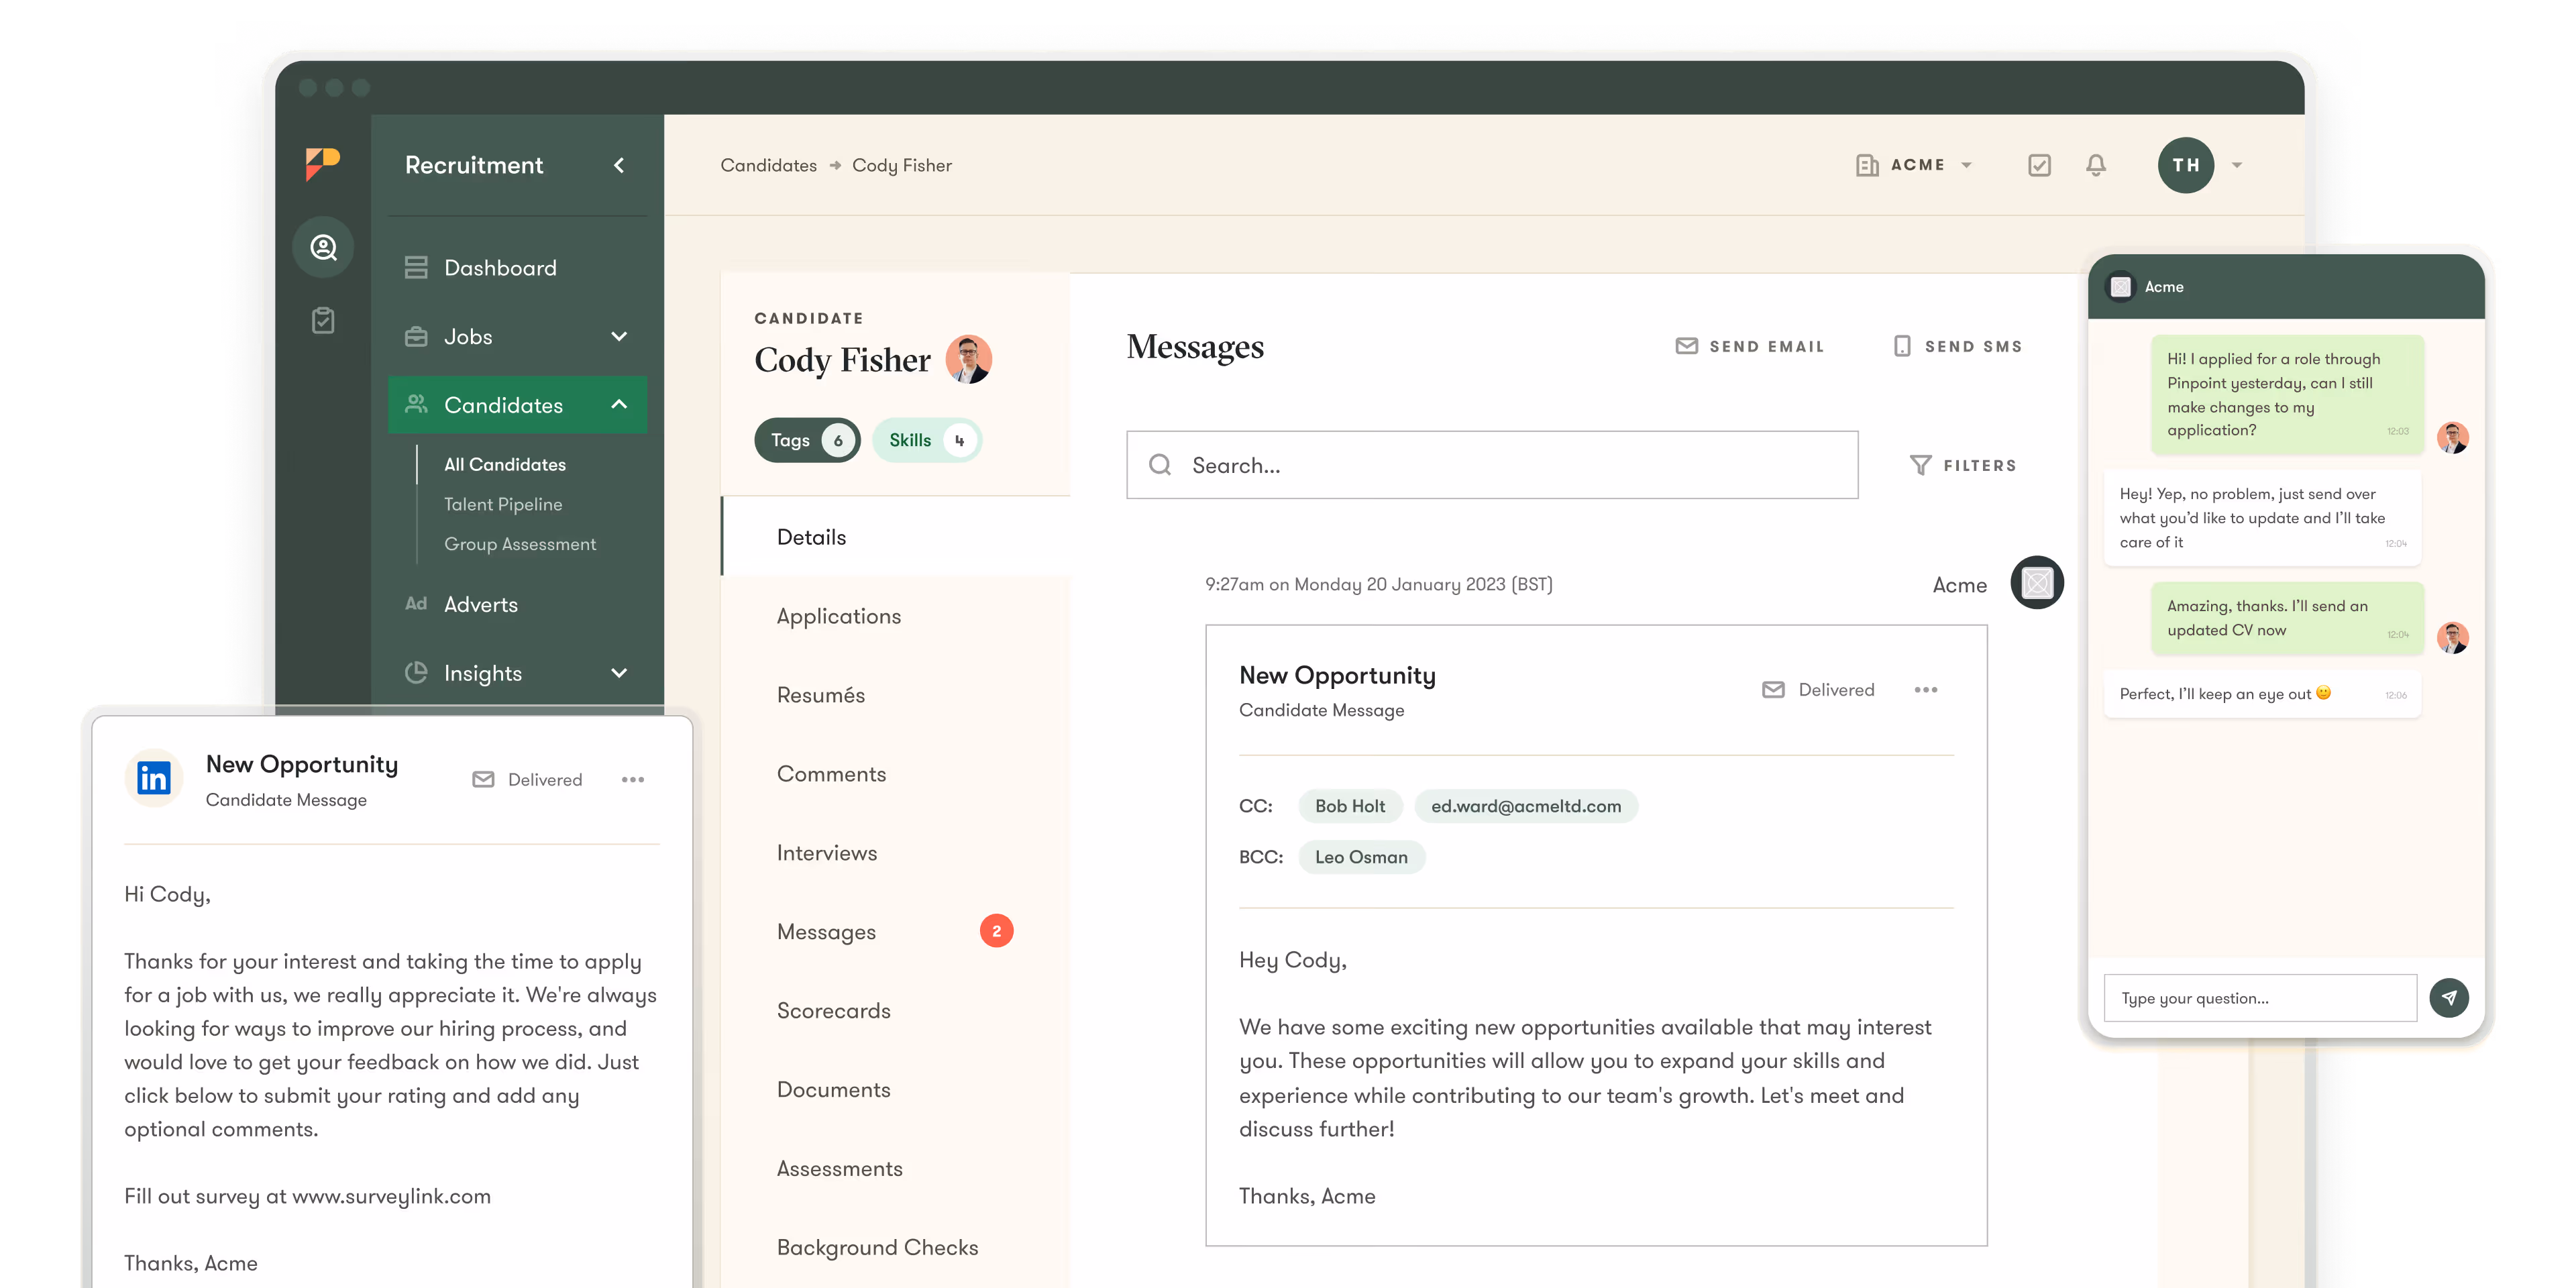Switch to the Applications tab
Viewport: 2576px width, 1288px height.
point(895,616)
